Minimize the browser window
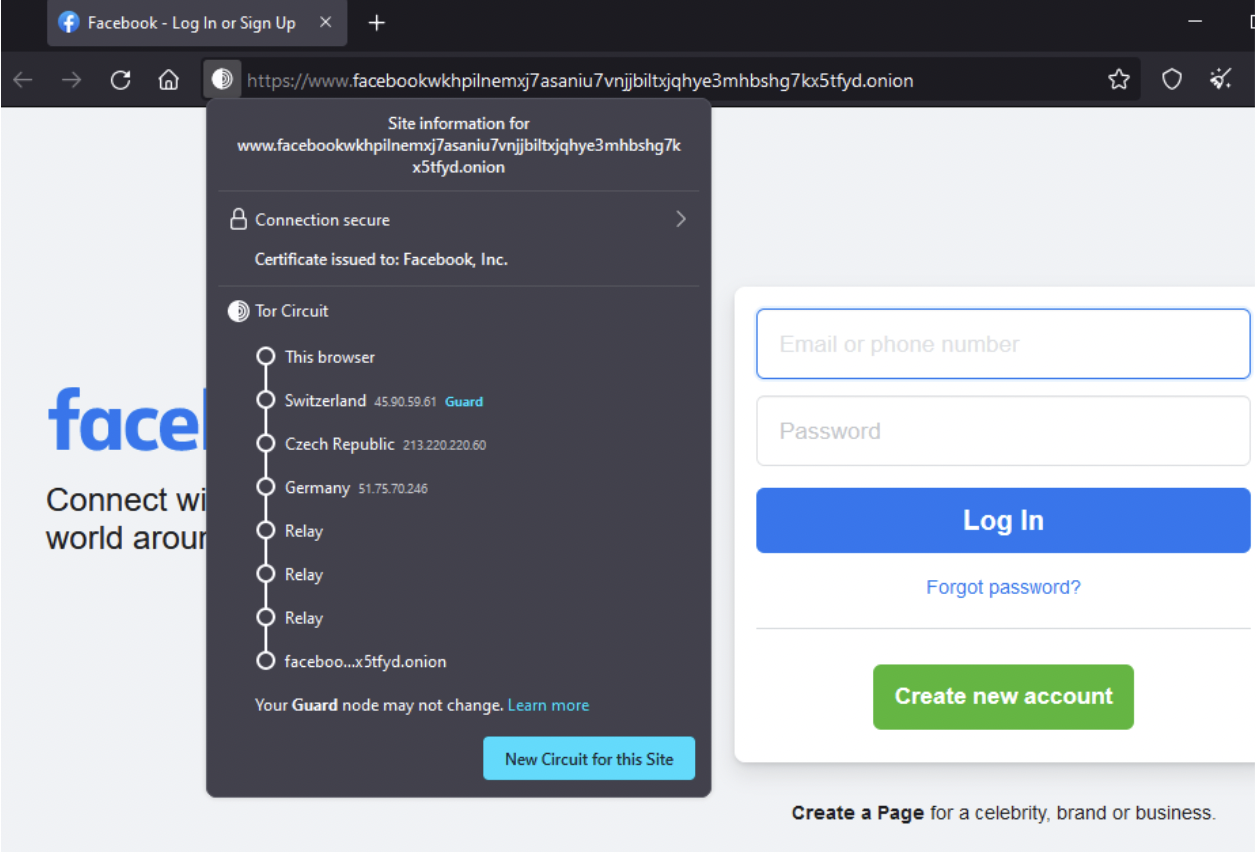 pyautogui.click(x=1195, y=22)
